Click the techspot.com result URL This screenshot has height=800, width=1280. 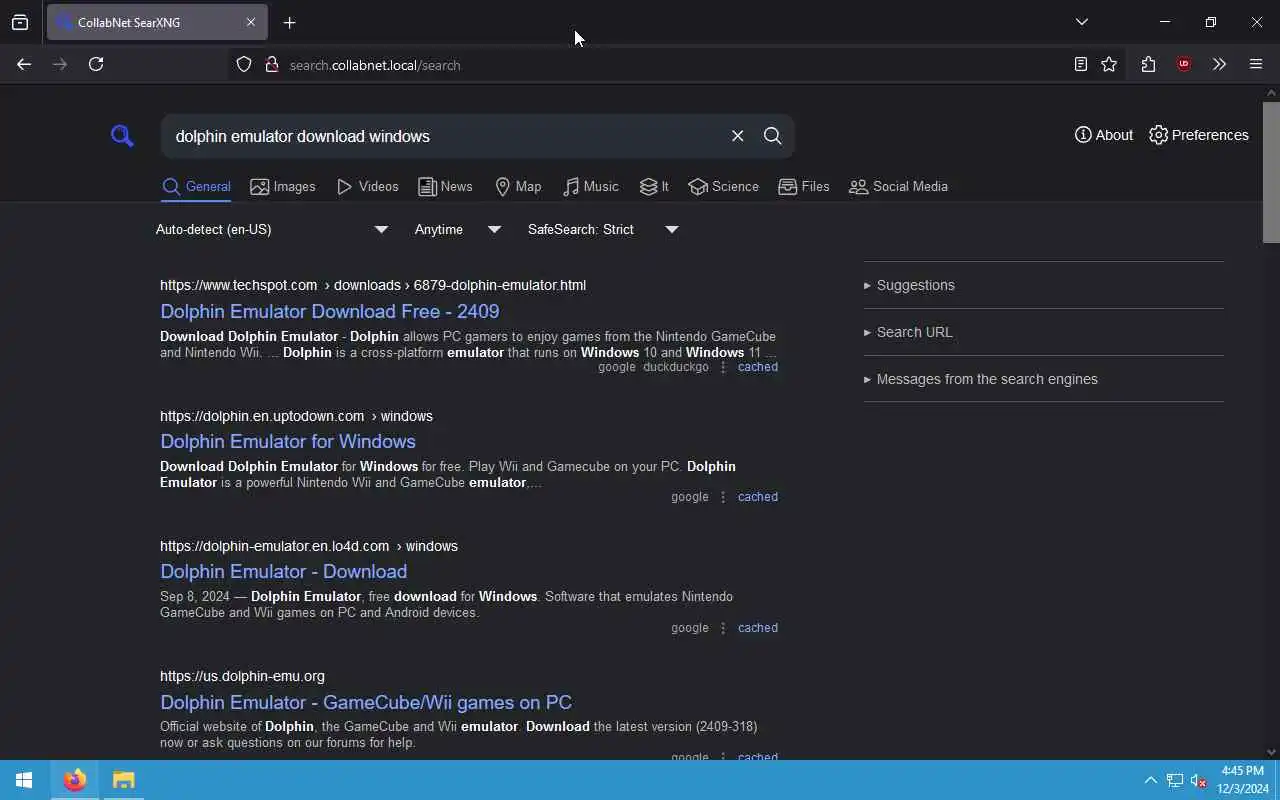373,285
